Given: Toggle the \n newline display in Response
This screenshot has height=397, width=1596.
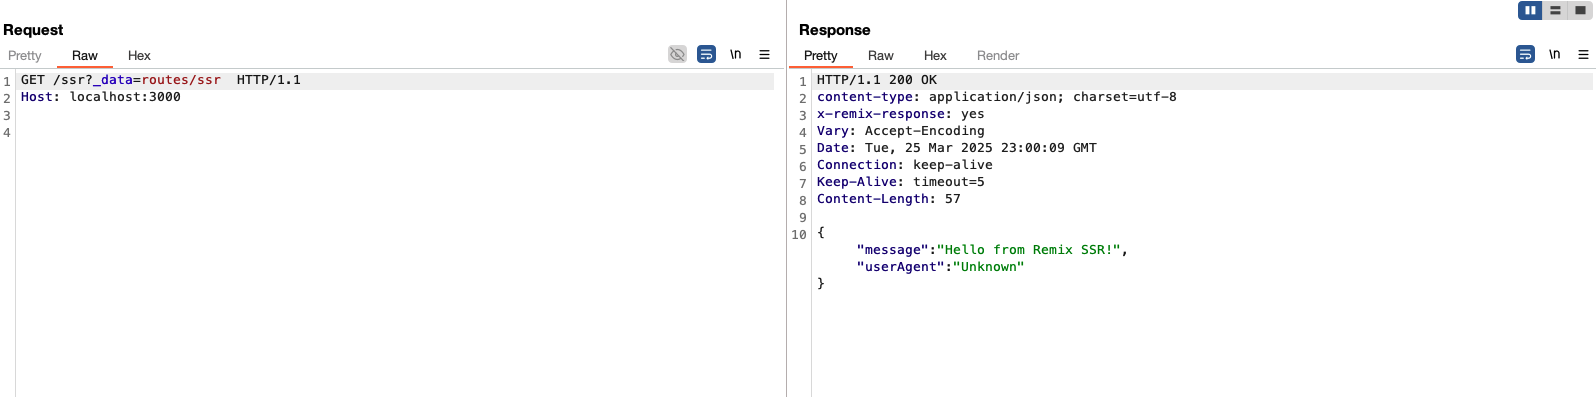Looking at the screenshot, I should [x=1554, y=54].
